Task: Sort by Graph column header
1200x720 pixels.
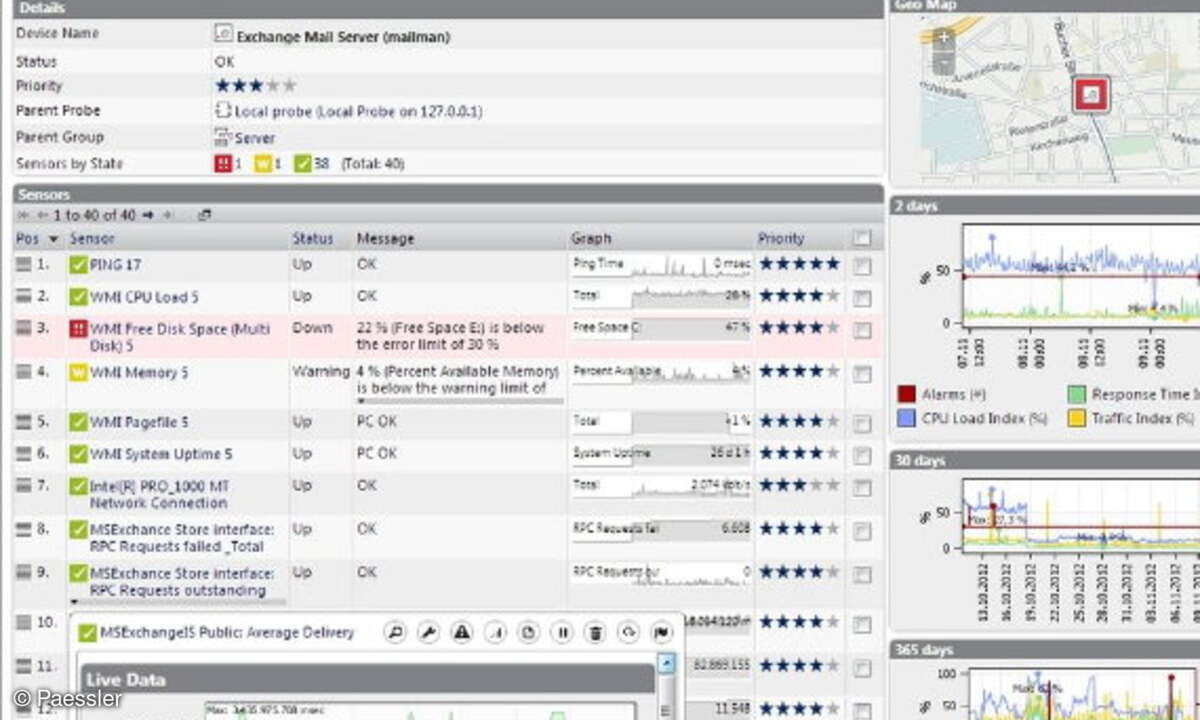Action: point(591,239)
